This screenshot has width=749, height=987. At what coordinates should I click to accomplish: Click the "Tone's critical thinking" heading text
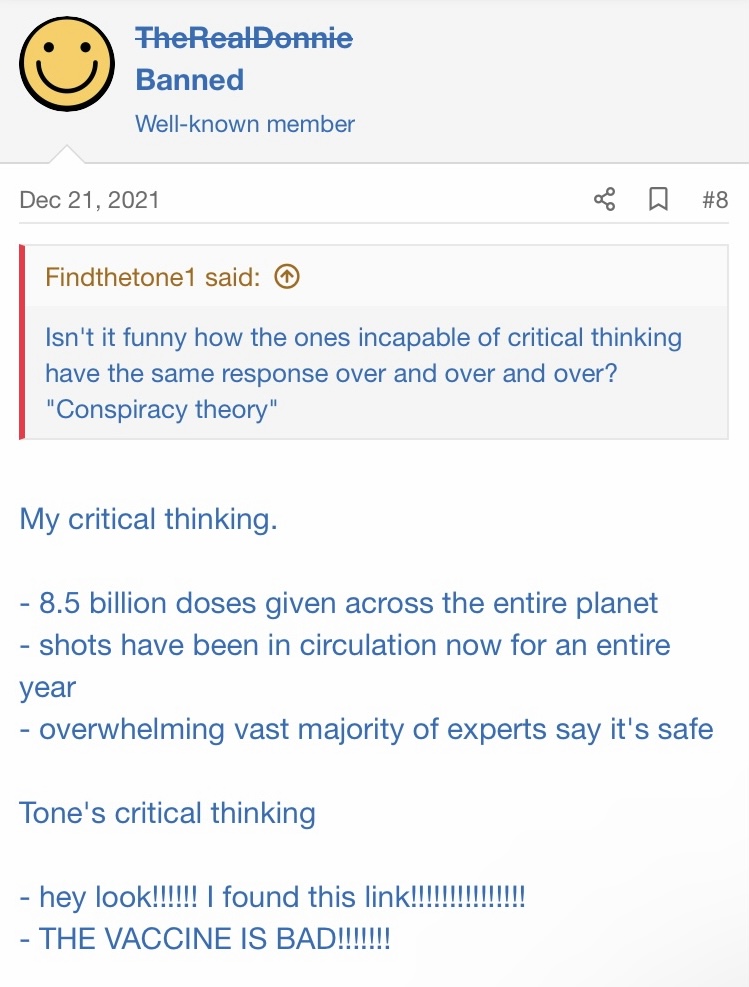point(167,813)
